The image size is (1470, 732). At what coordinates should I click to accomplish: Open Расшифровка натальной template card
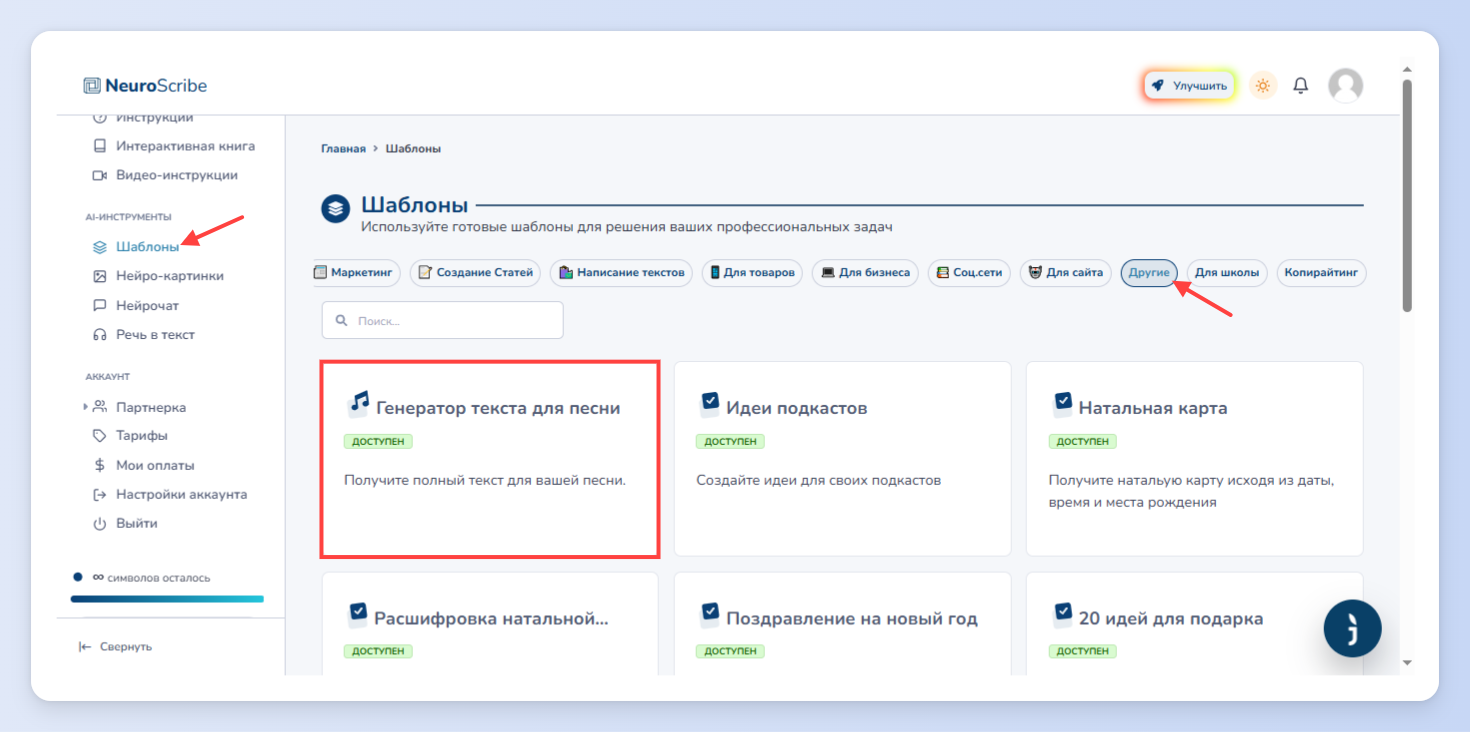(490, 623)
